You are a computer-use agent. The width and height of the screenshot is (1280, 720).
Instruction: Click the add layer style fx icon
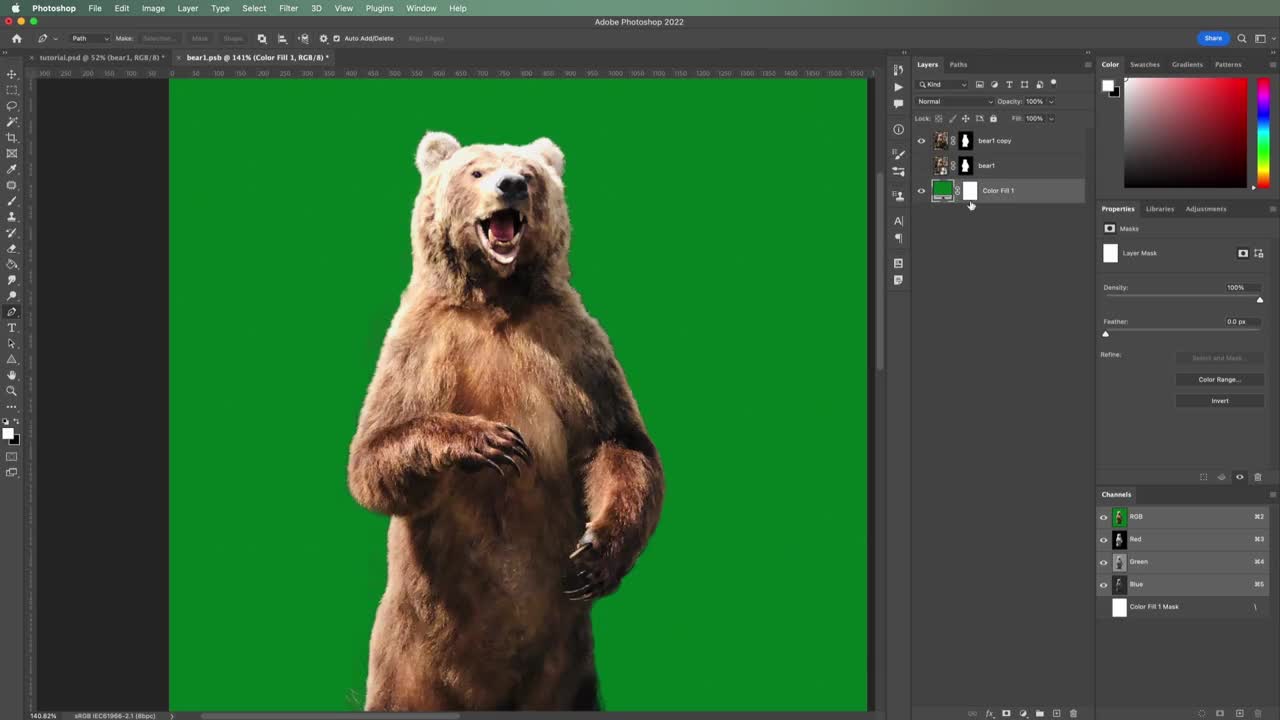point(990,713)
